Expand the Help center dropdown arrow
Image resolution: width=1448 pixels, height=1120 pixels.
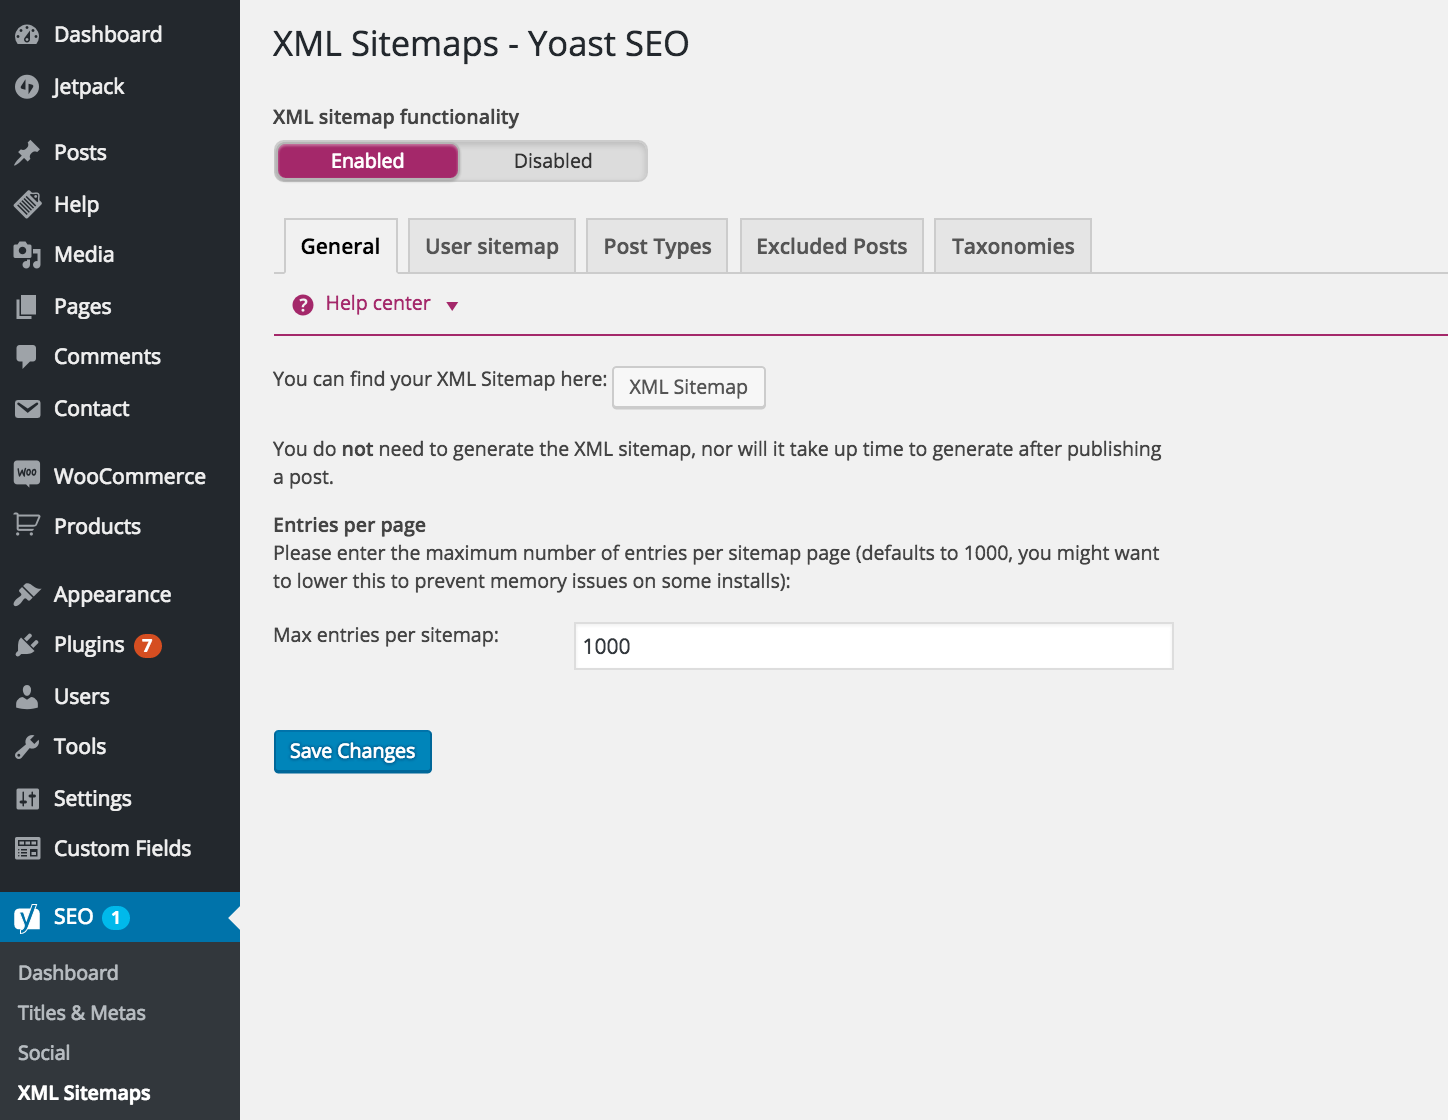click(x=452, y=306)
